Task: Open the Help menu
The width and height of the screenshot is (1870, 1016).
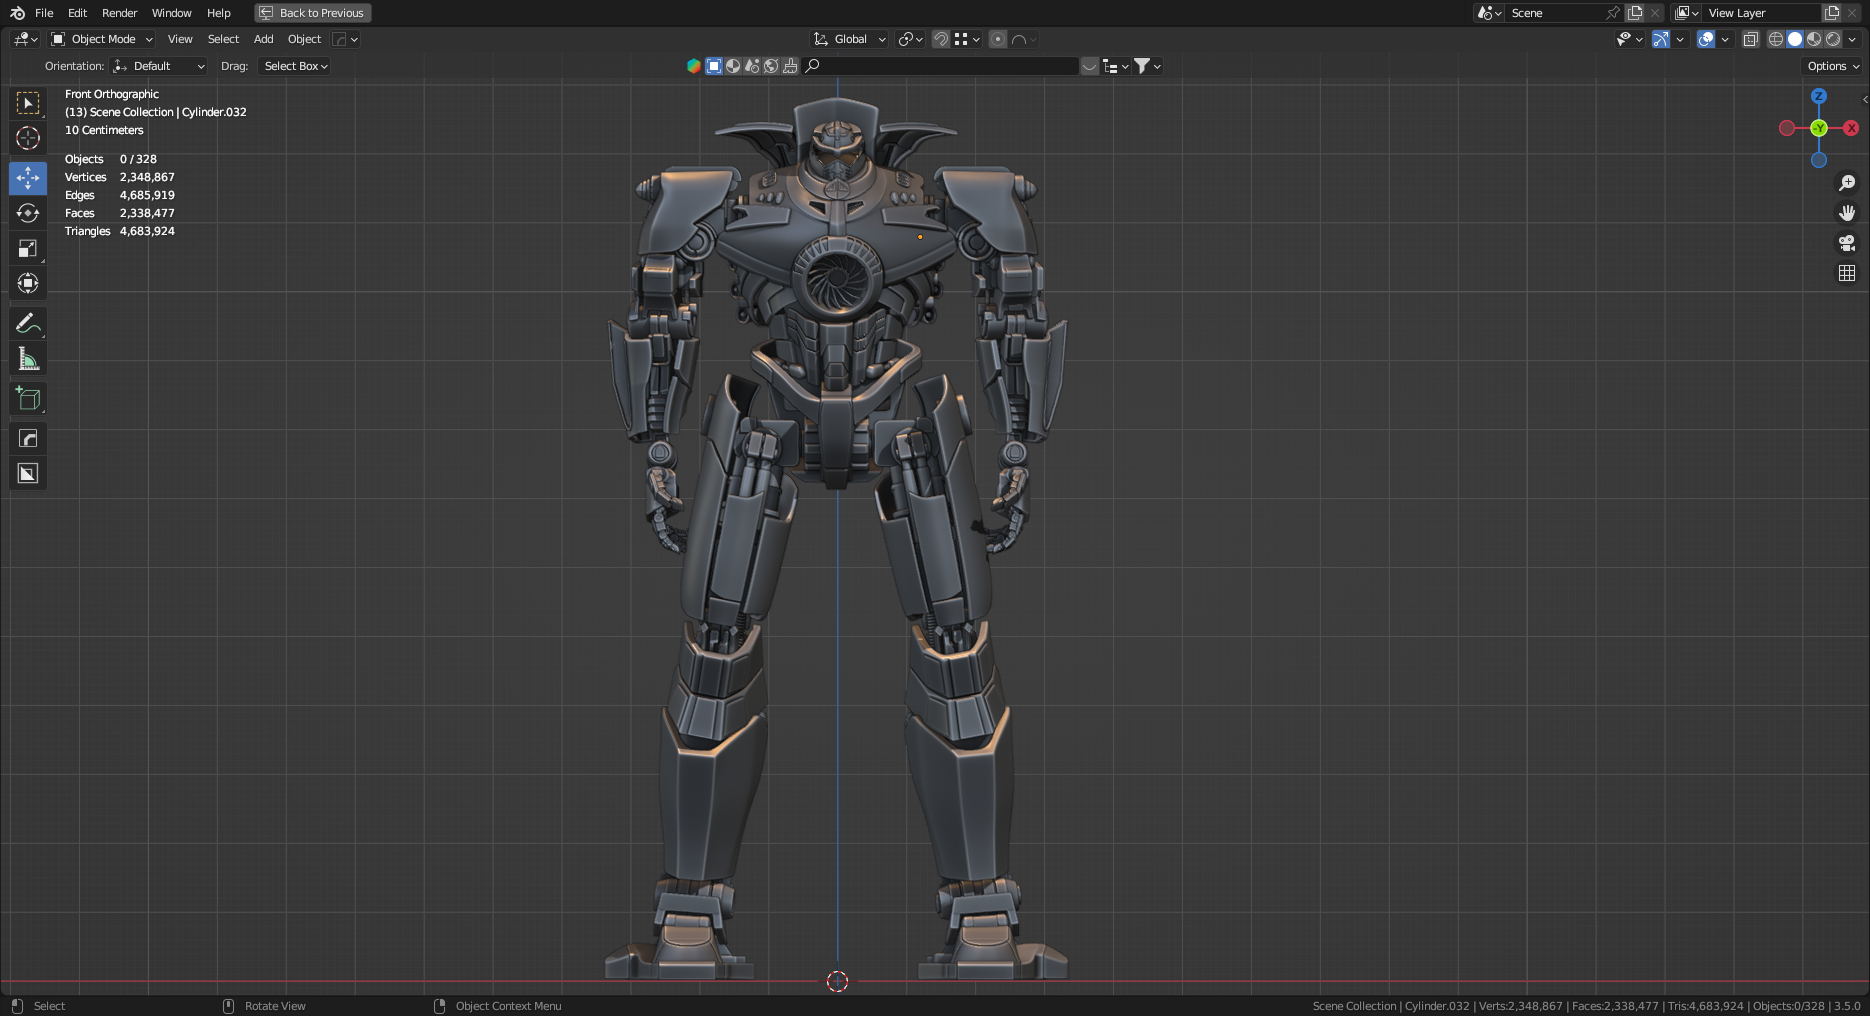Action: tap(218, 13)
